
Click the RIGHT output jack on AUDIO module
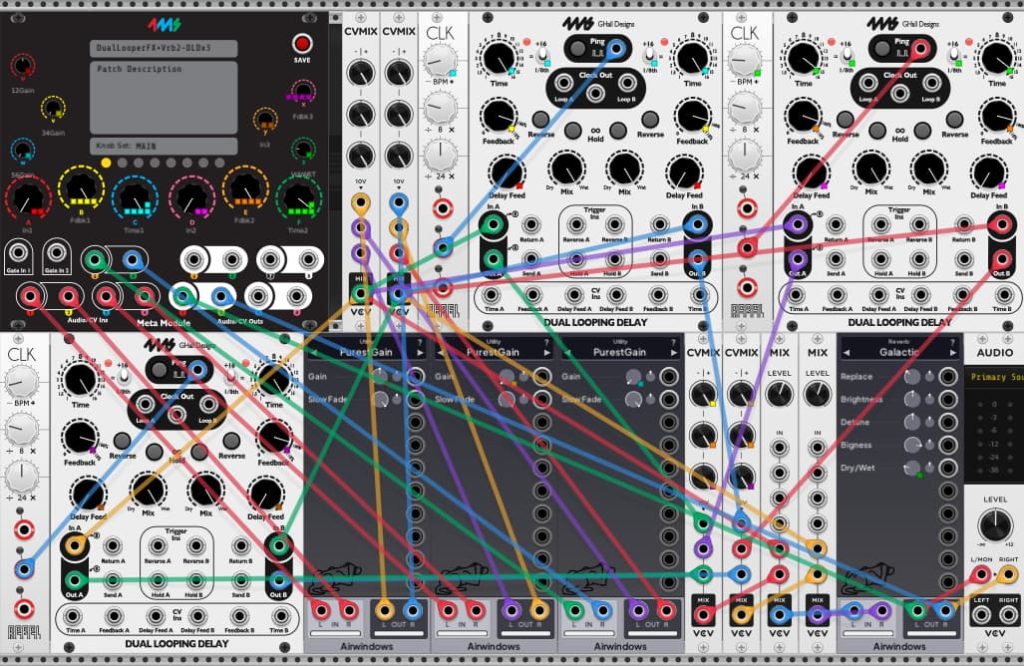pyautogui.click(x=1008, y=615)
